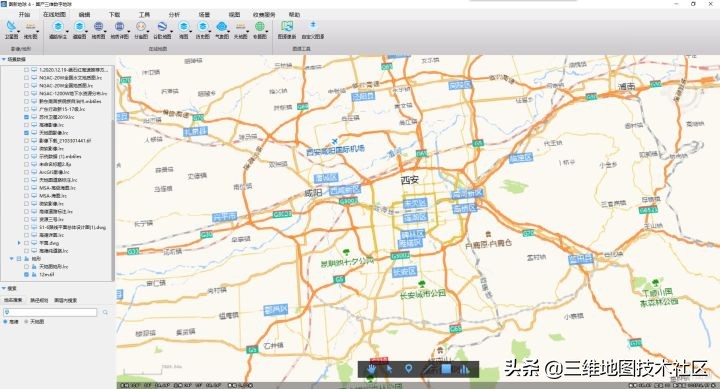Click the search magnifier icon beside search box

click(106, 312)
